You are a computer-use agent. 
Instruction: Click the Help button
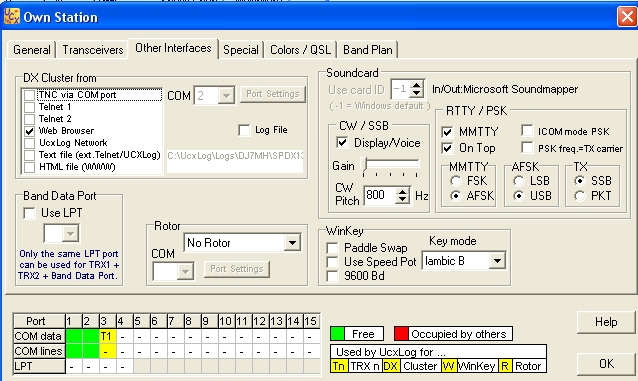(x=606, y=322)
